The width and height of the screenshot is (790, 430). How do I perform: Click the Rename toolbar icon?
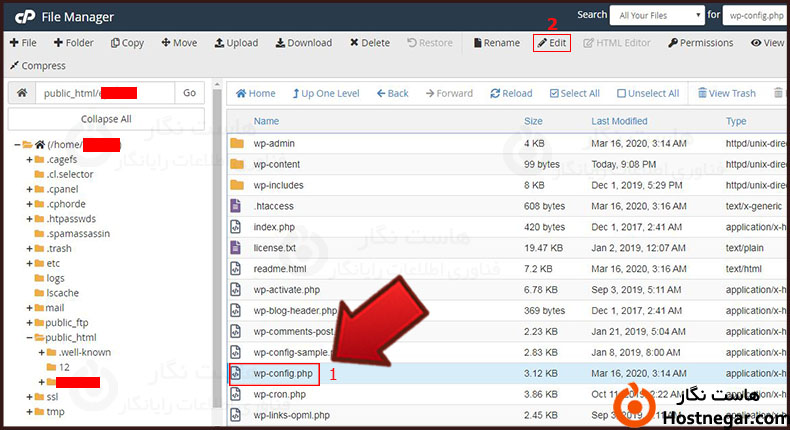click(x=496, y=43)
